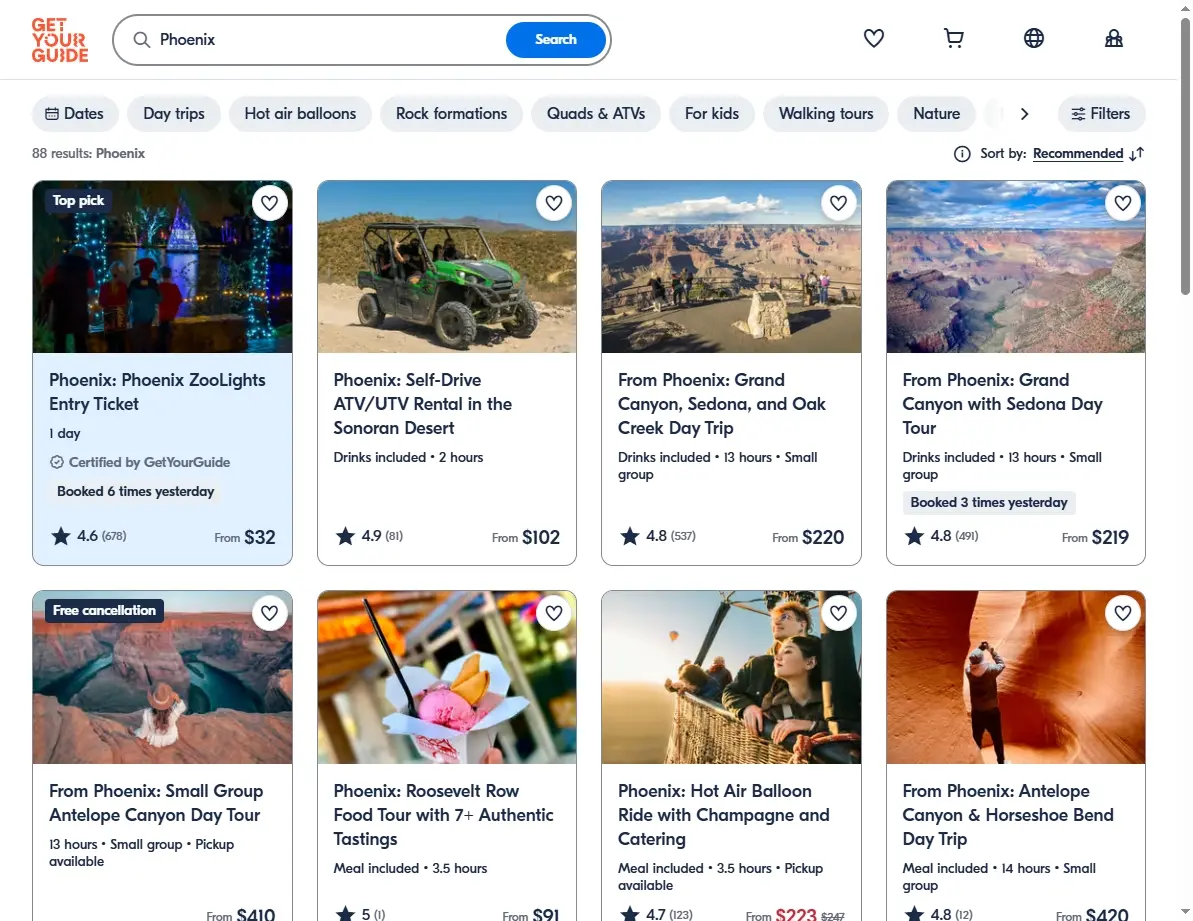Save Small Group Antelope Canyon tour
The height and width of the screenshot is (921, 1193).
[269, 613]
